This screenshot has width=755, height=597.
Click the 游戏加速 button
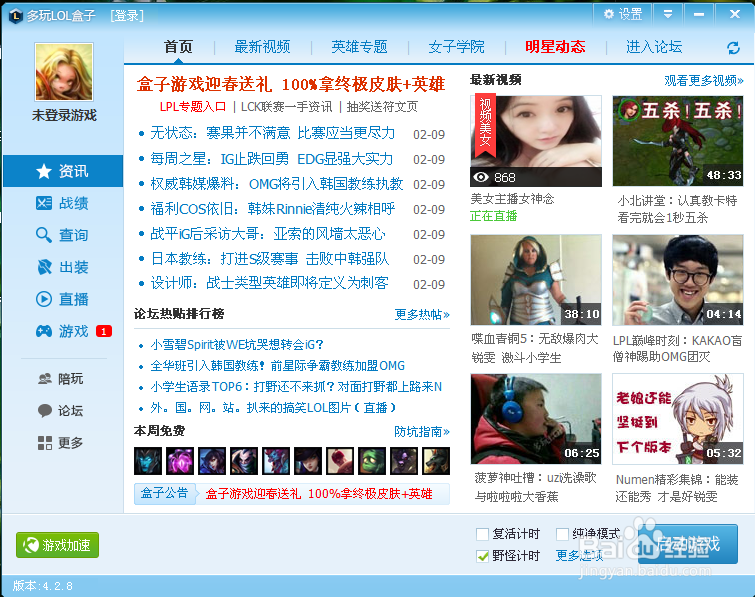tap(57, 545)
